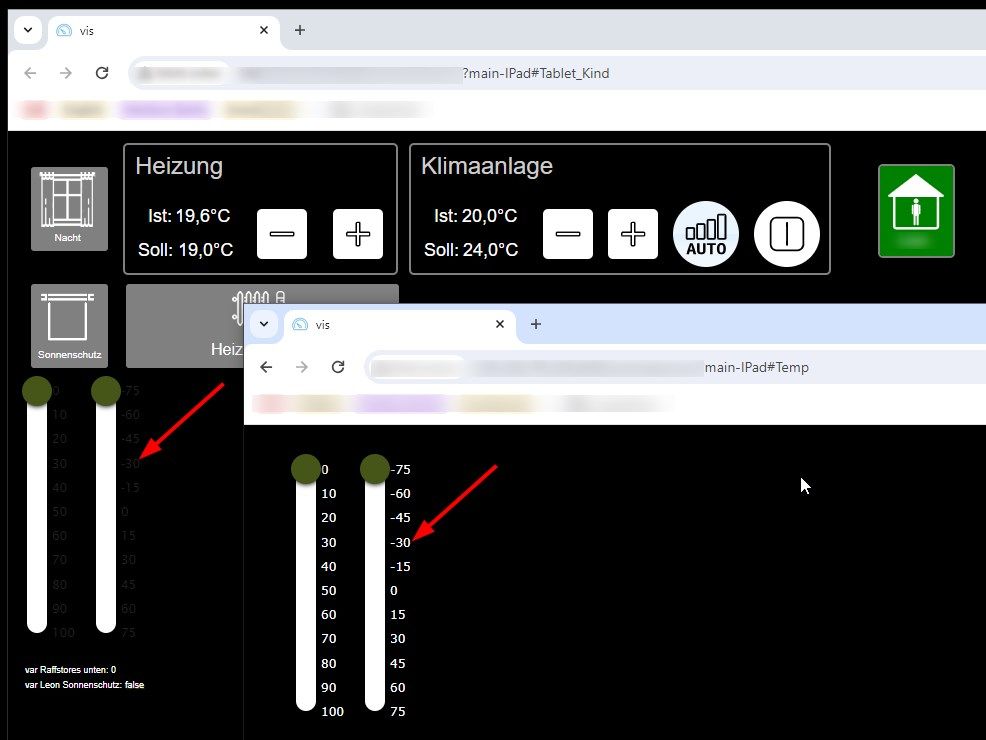Open tab search dropdown in front window
This screenshot has height=740, width=986.
pyautogui.click(x=264, y=324)
